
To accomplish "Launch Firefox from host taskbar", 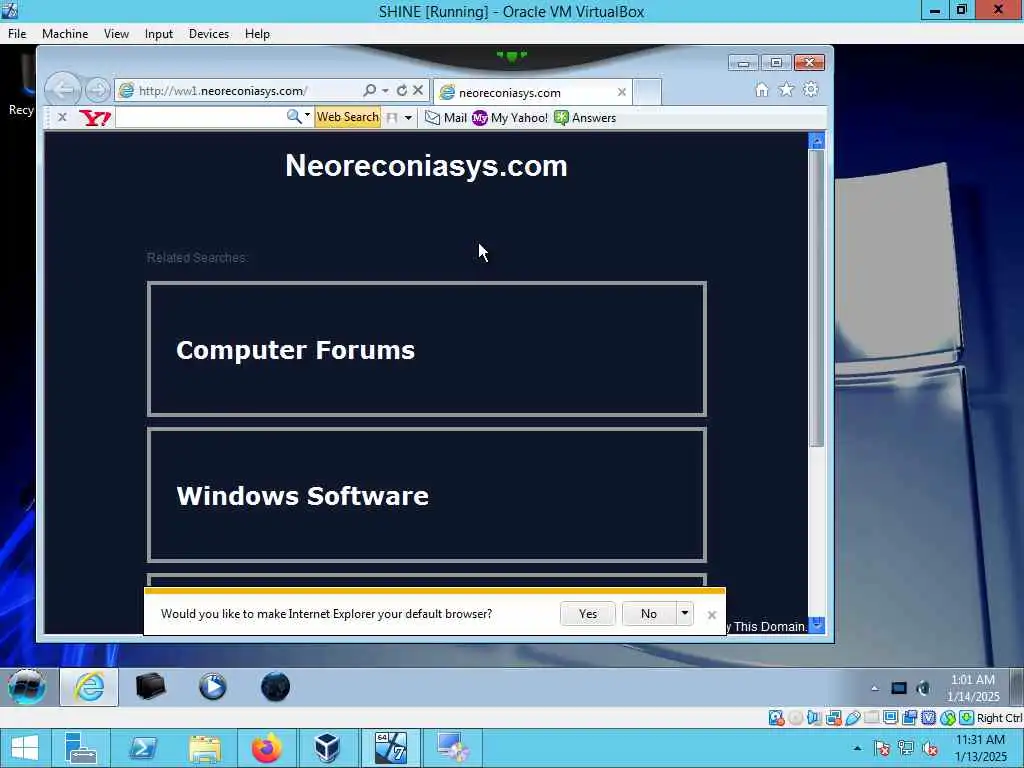I will tap(266, 748).
